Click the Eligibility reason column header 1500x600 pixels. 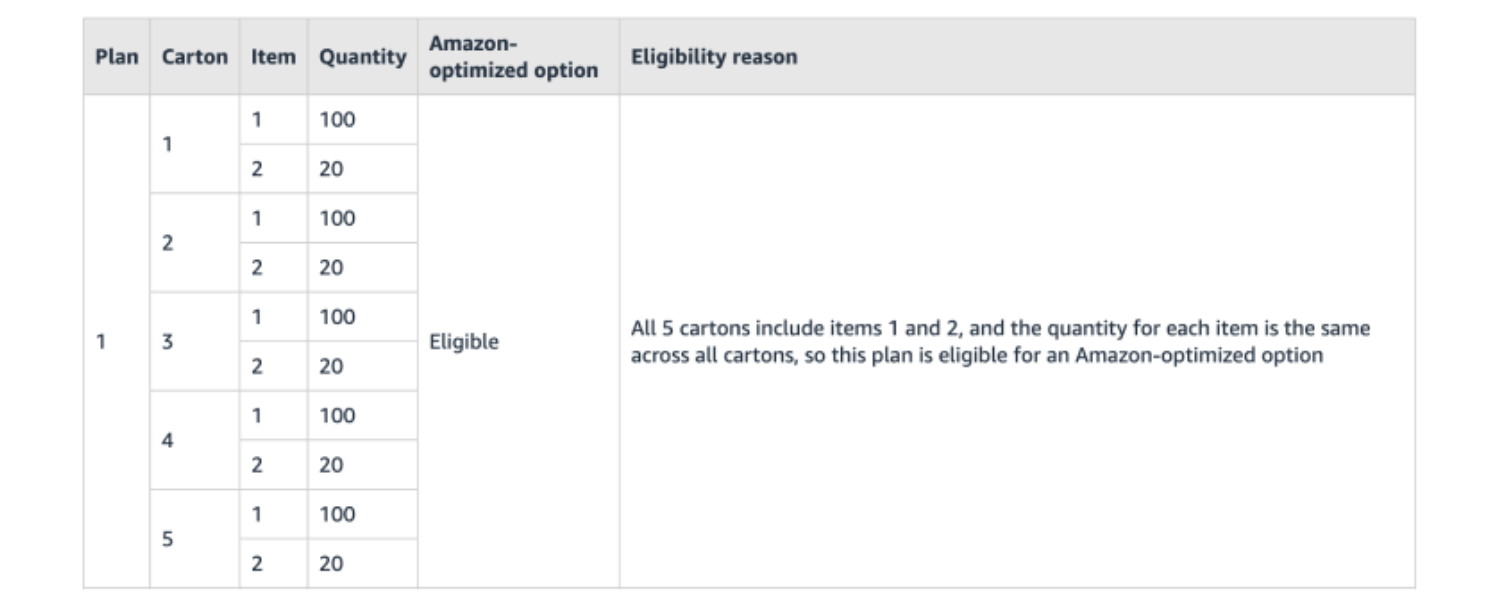pyautogui.click(x=714, y=57)
